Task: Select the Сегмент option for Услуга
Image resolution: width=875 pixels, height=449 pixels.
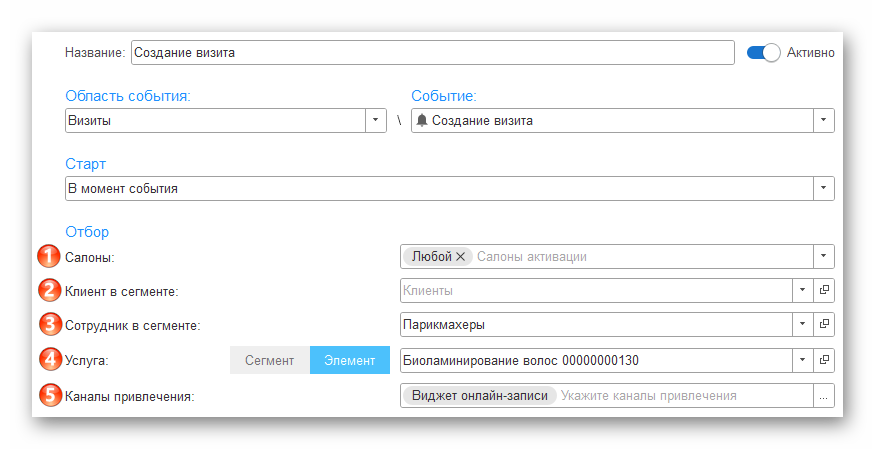Action: pos(270,360)
